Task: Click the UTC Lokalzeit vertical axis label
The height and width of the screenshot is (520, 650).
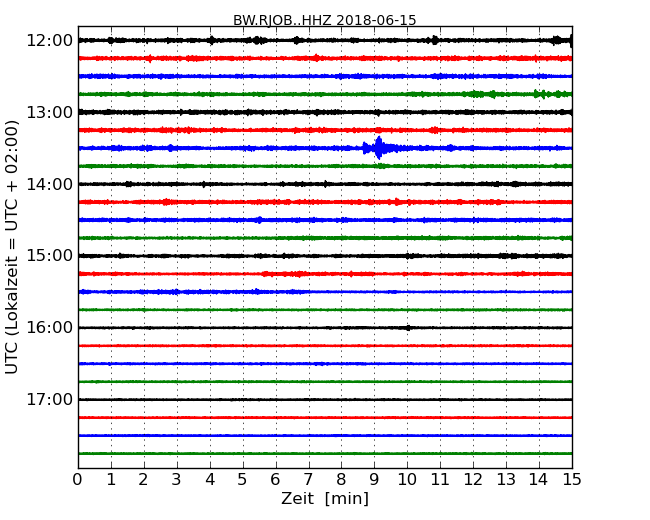Action: click(x=12, y=247)
